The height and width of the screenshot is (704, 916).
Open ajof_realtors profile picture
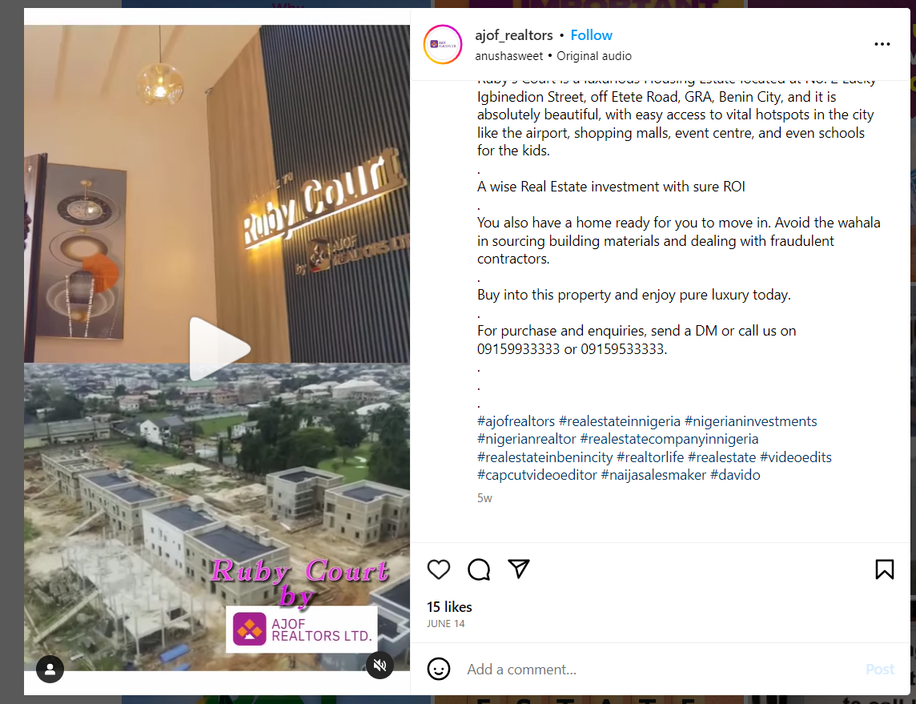(443, 44)
